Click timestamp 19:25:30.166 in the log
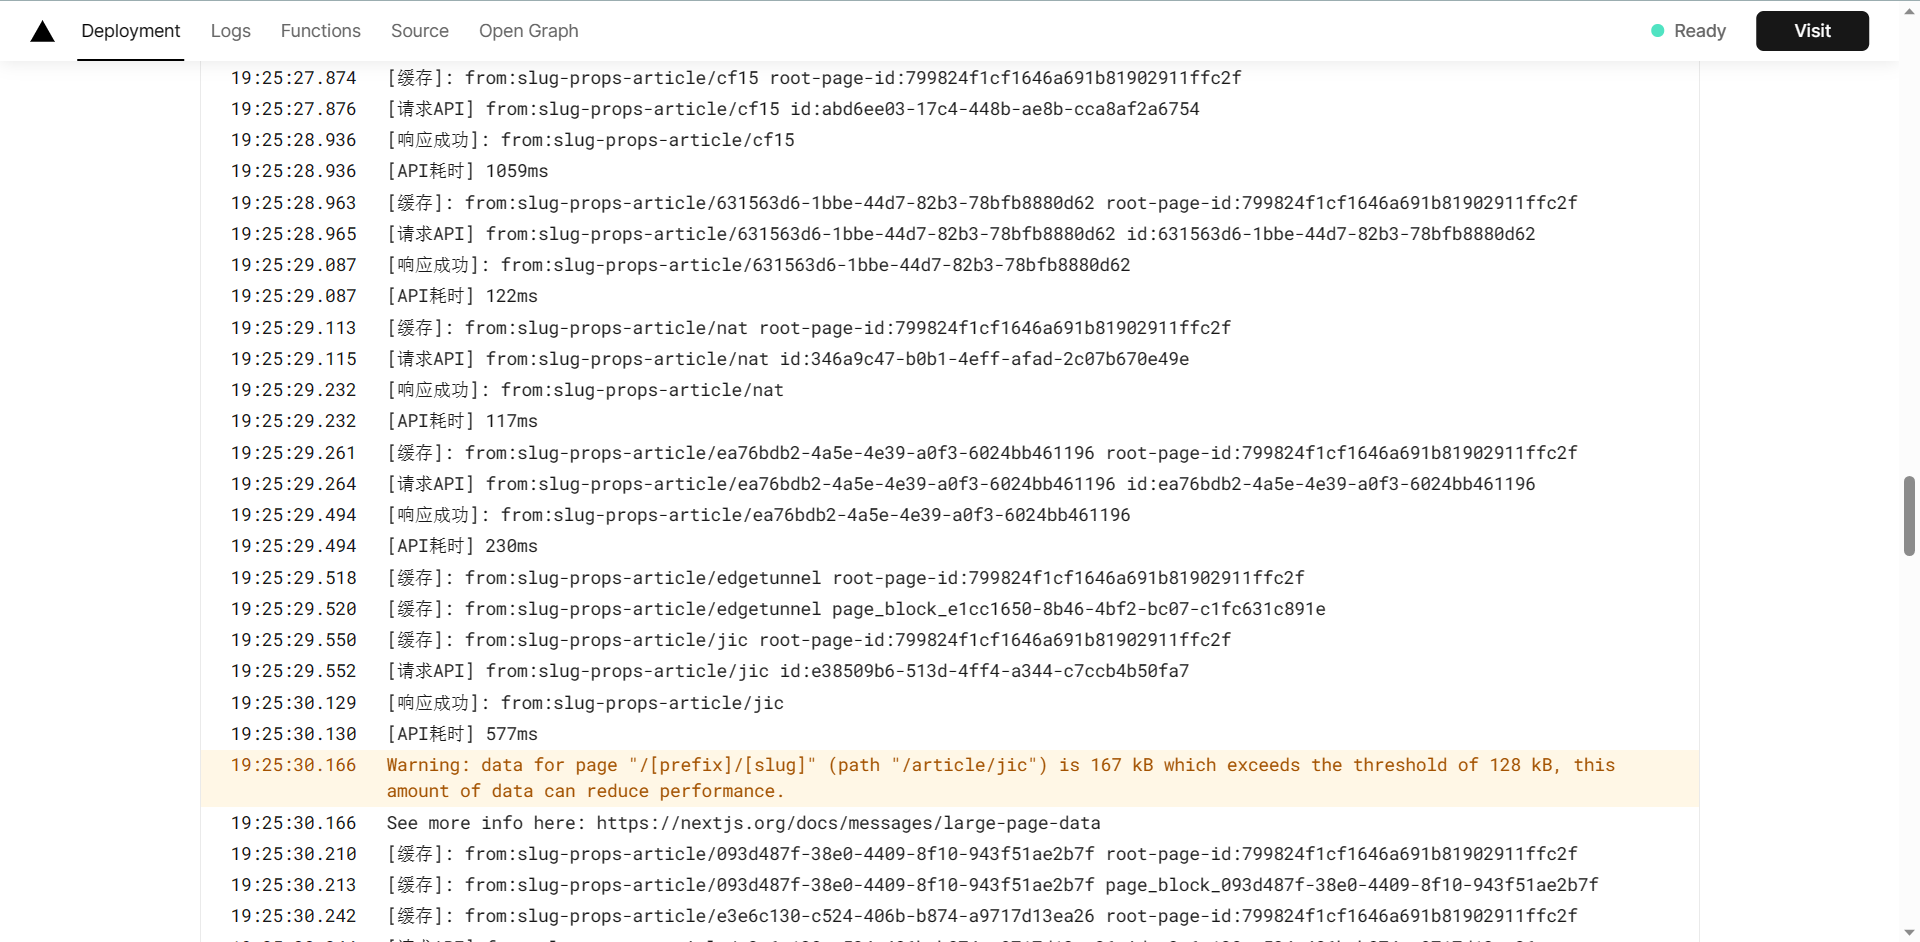The height and width of the screenshot is (942, 1920). click(293, 765)
